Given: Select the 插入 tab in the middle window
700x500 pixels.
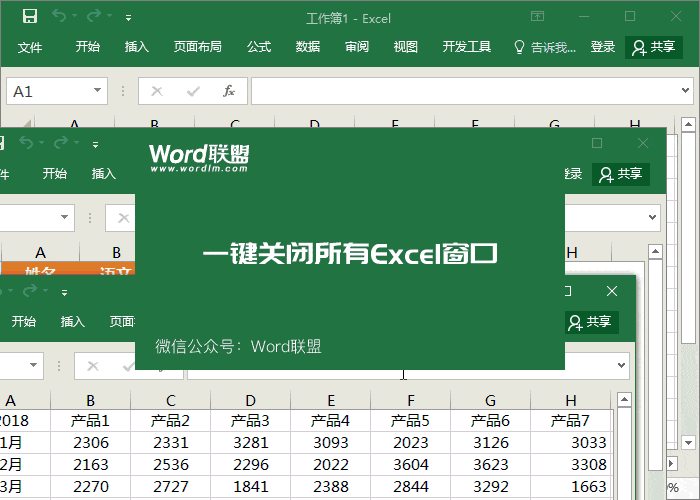Looking at the screenshot, I should [104, 173].
